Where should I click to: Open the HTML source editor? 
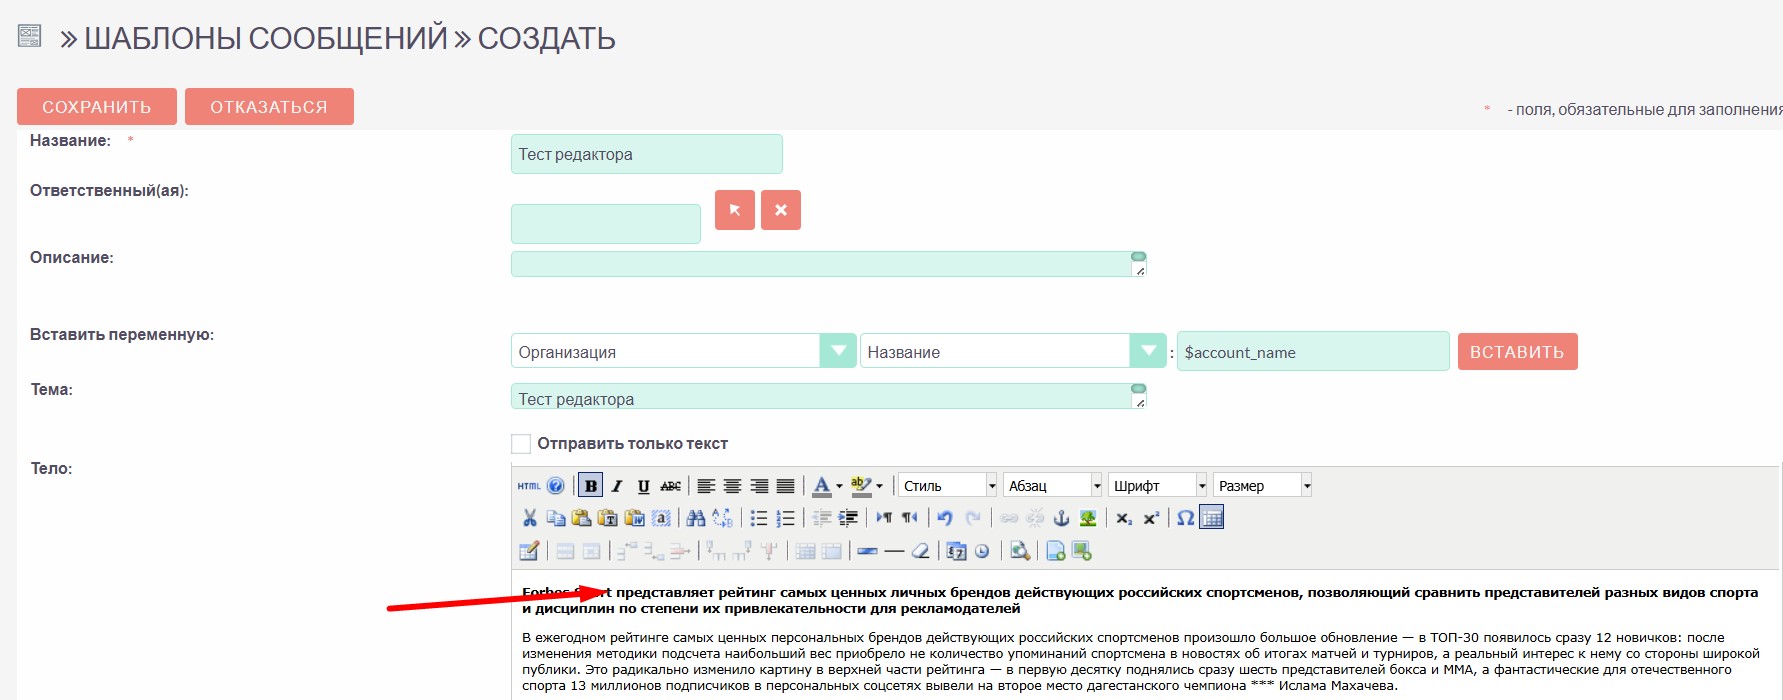coord(529,486)
